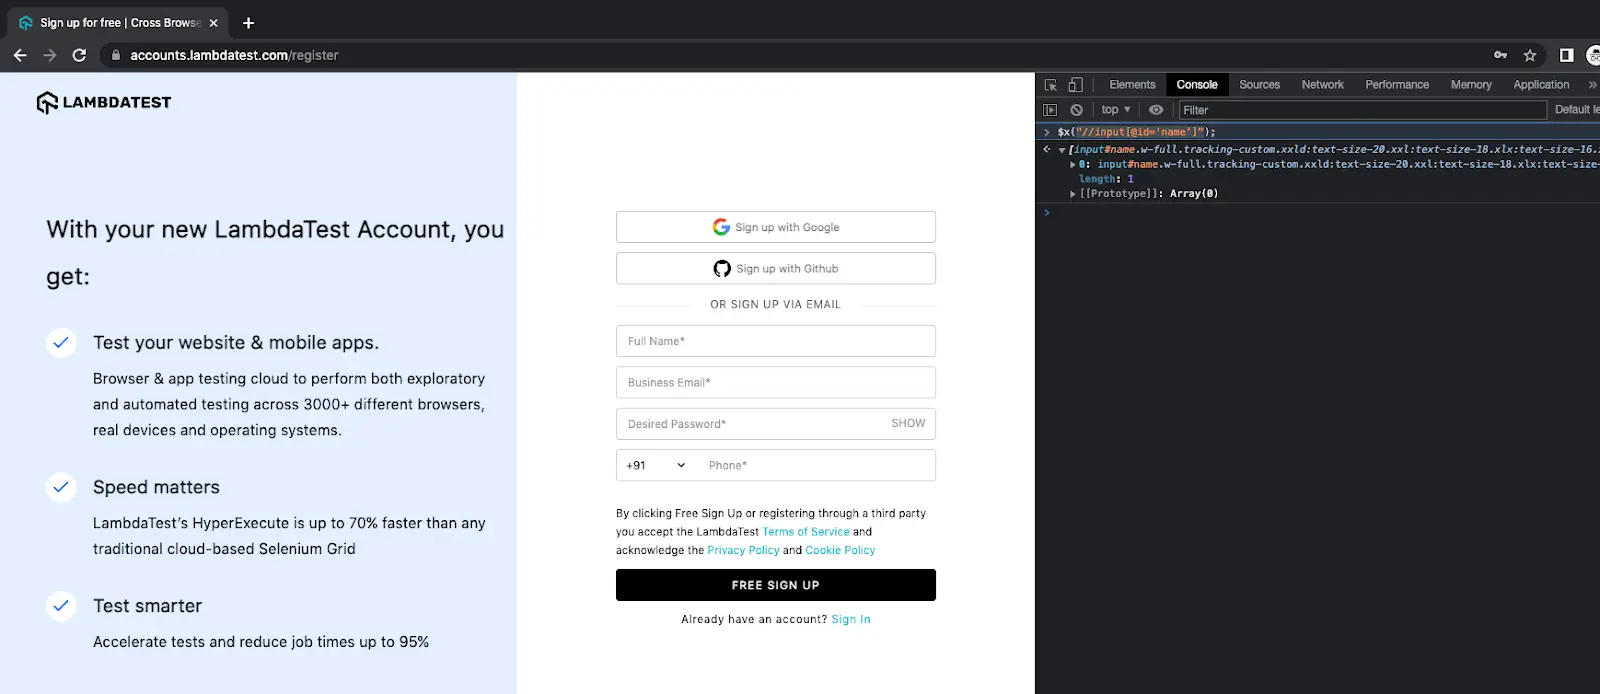1600x694 pixels.
Task: Click Sign up with Github button
Action: point(776,268)
